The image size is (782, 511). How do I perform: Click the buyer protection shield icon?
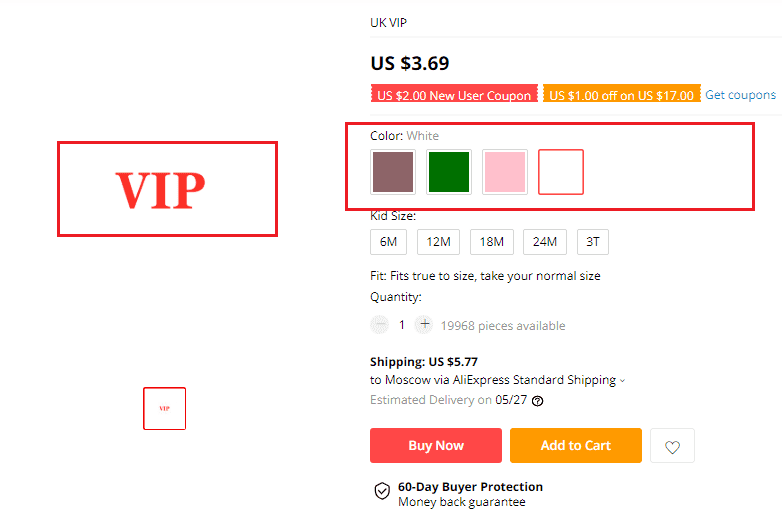pos(382,491)
